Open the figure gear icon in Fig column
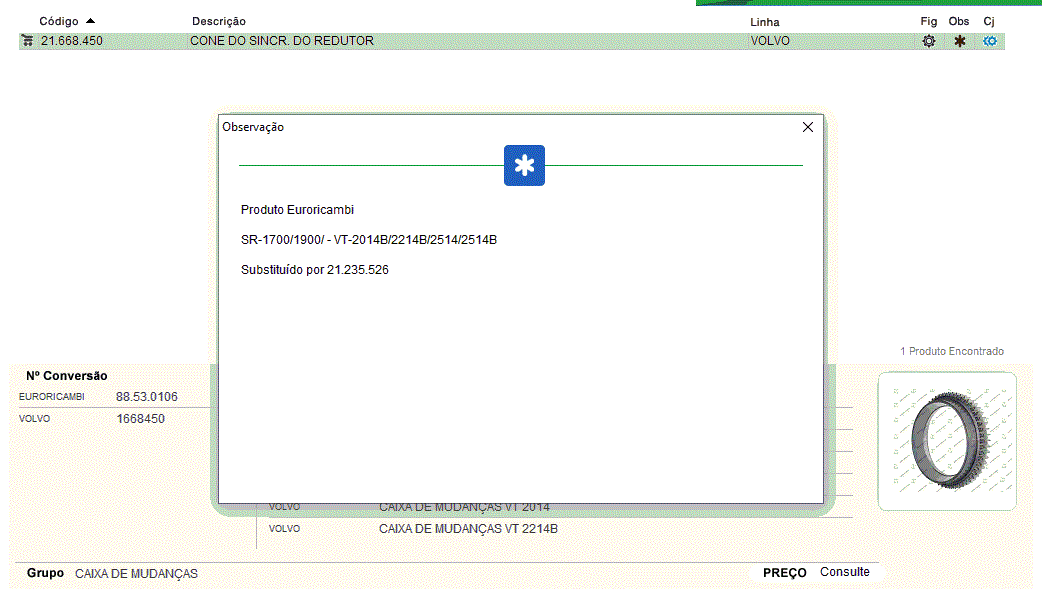 928,41
